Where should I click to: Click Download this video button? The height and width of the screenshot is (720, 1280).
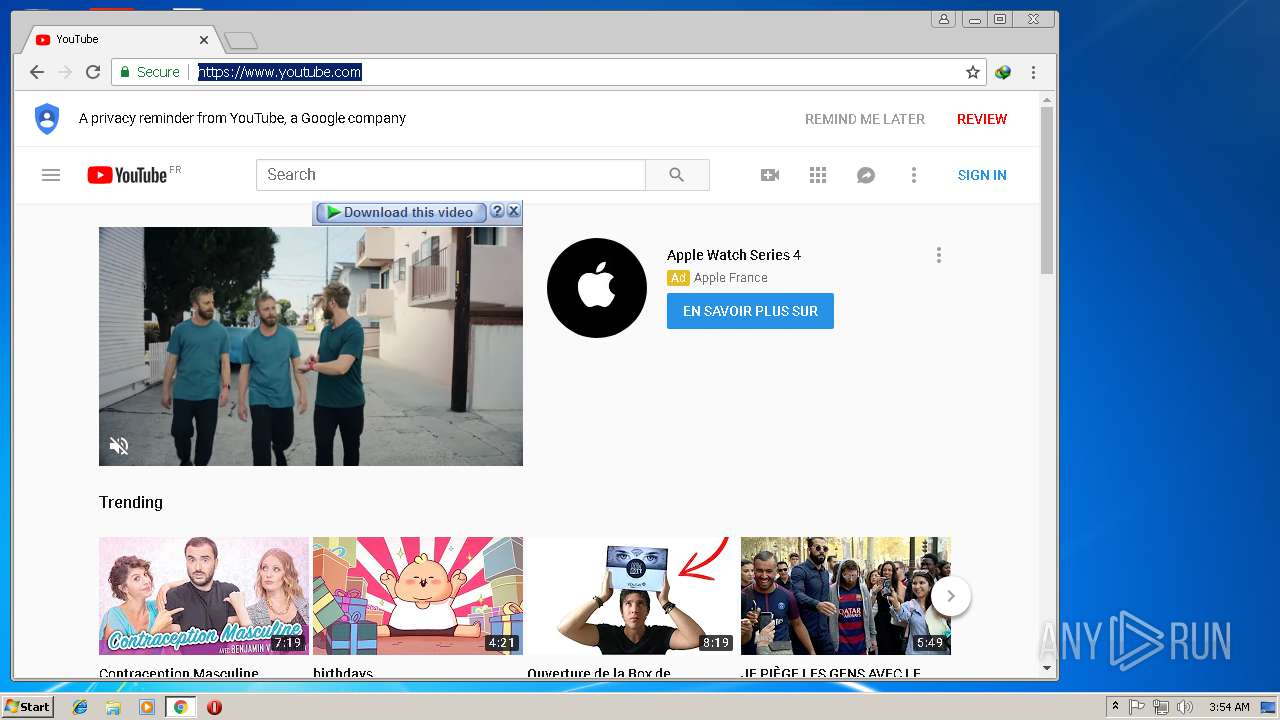pos(400,212)
